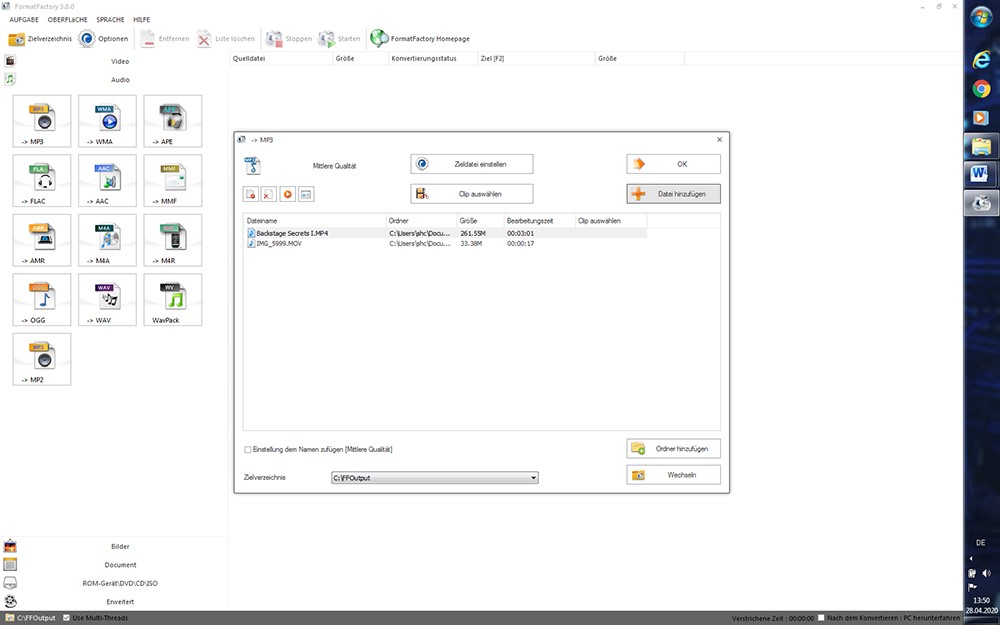Toggle the Use Multi-Threads checkbox
The image size is (1000, 625).
tap(66, 617)
